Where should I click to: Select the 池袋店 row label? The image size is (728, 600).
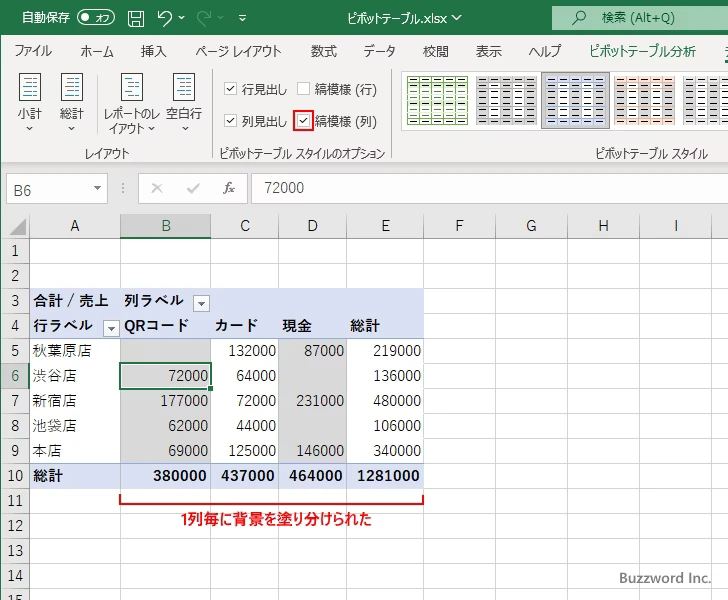(x=75, y=426)
